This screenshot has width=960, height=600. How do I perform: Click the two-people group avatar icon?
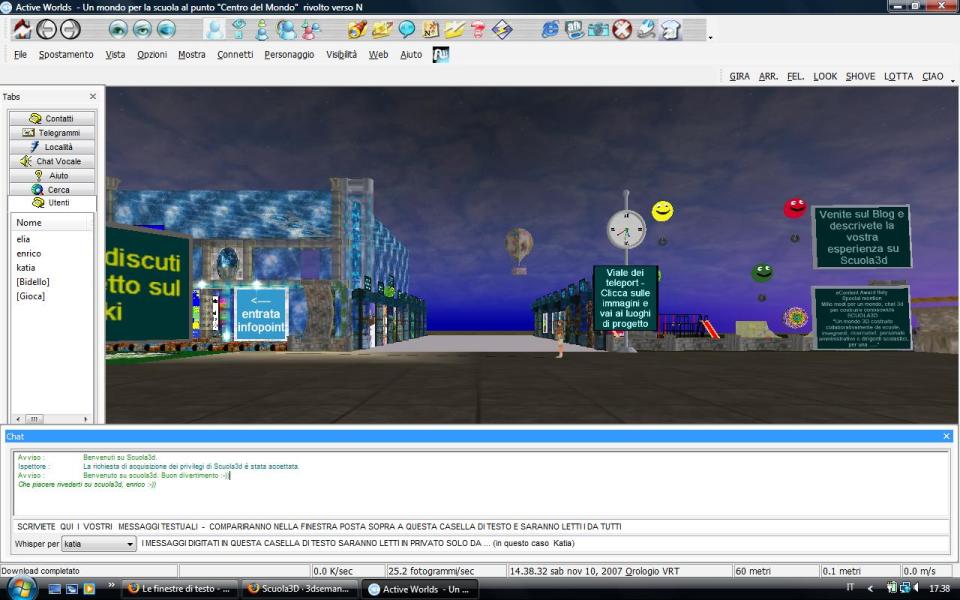[x=286, y=29]
